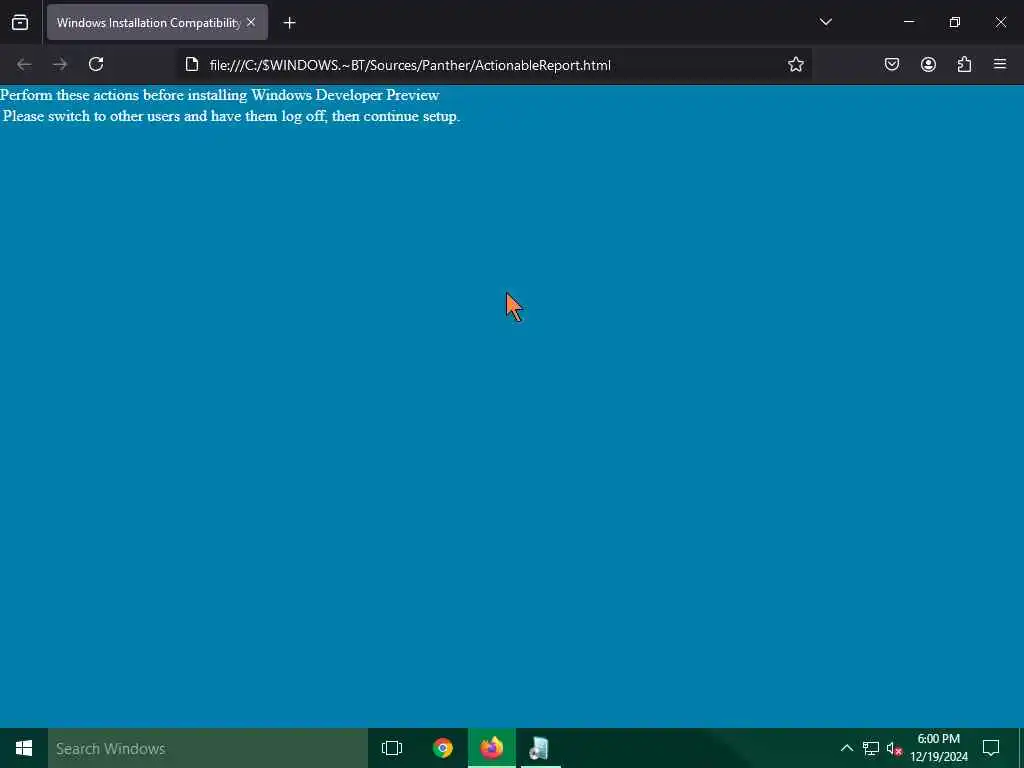
Task: Show hidden system tray icons
Action: (x=846, y=748)
